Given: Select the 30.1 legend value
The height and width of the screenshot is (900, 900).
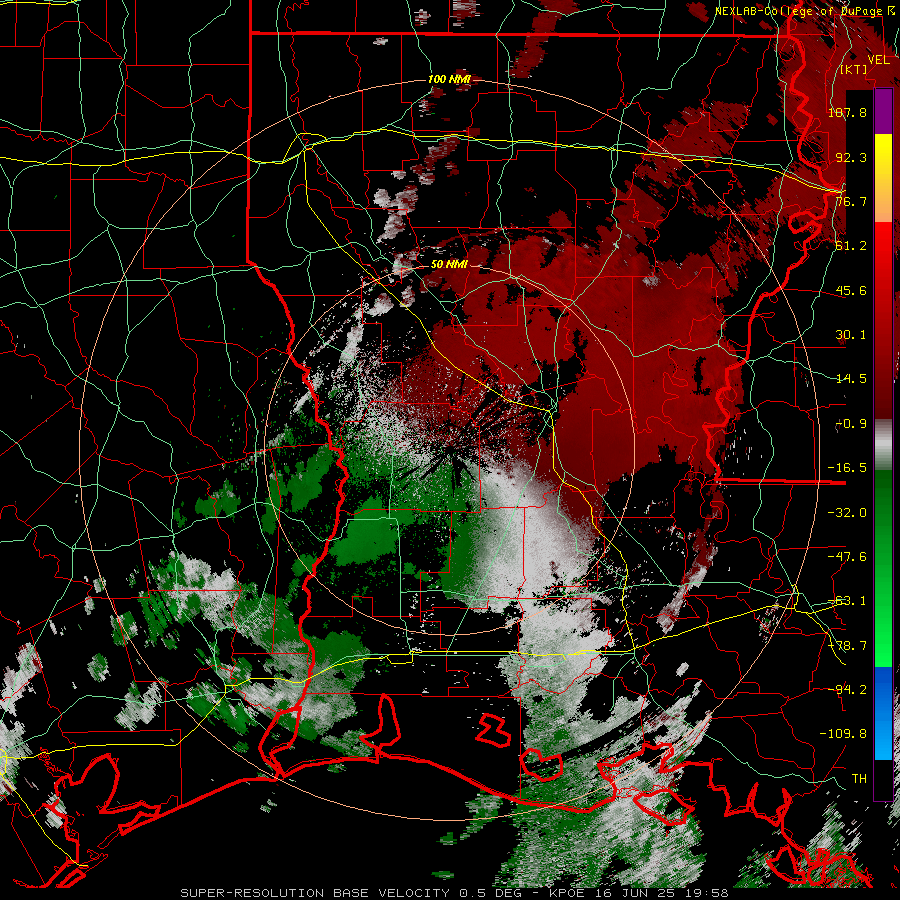Looking at the screenshot, I should pos(851,335).
